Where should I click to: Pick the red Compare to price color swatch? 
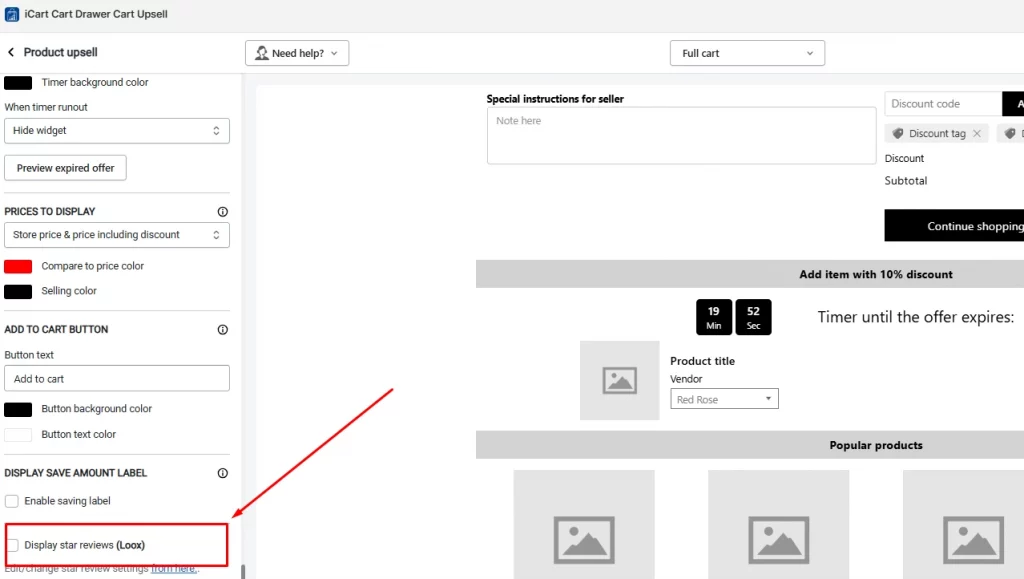(x=18, y=267)
